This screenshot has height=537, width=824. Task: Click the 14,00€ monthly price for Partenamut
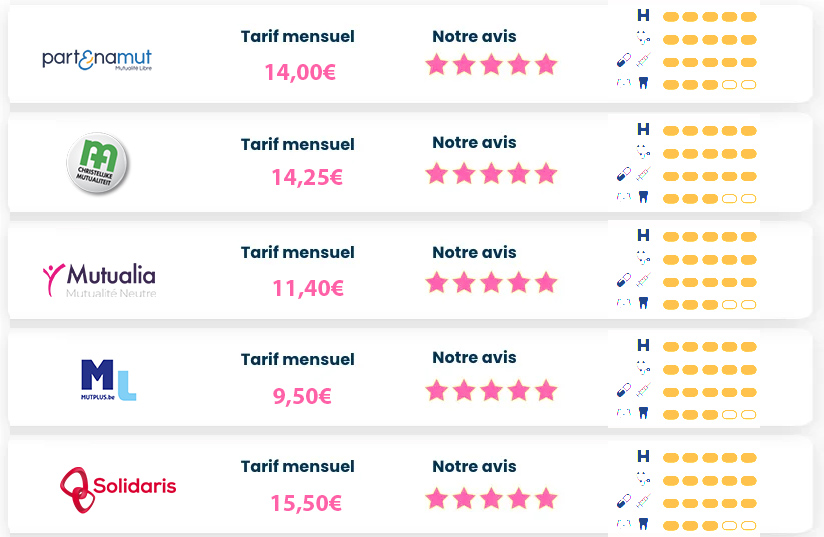tap(300, 73)
